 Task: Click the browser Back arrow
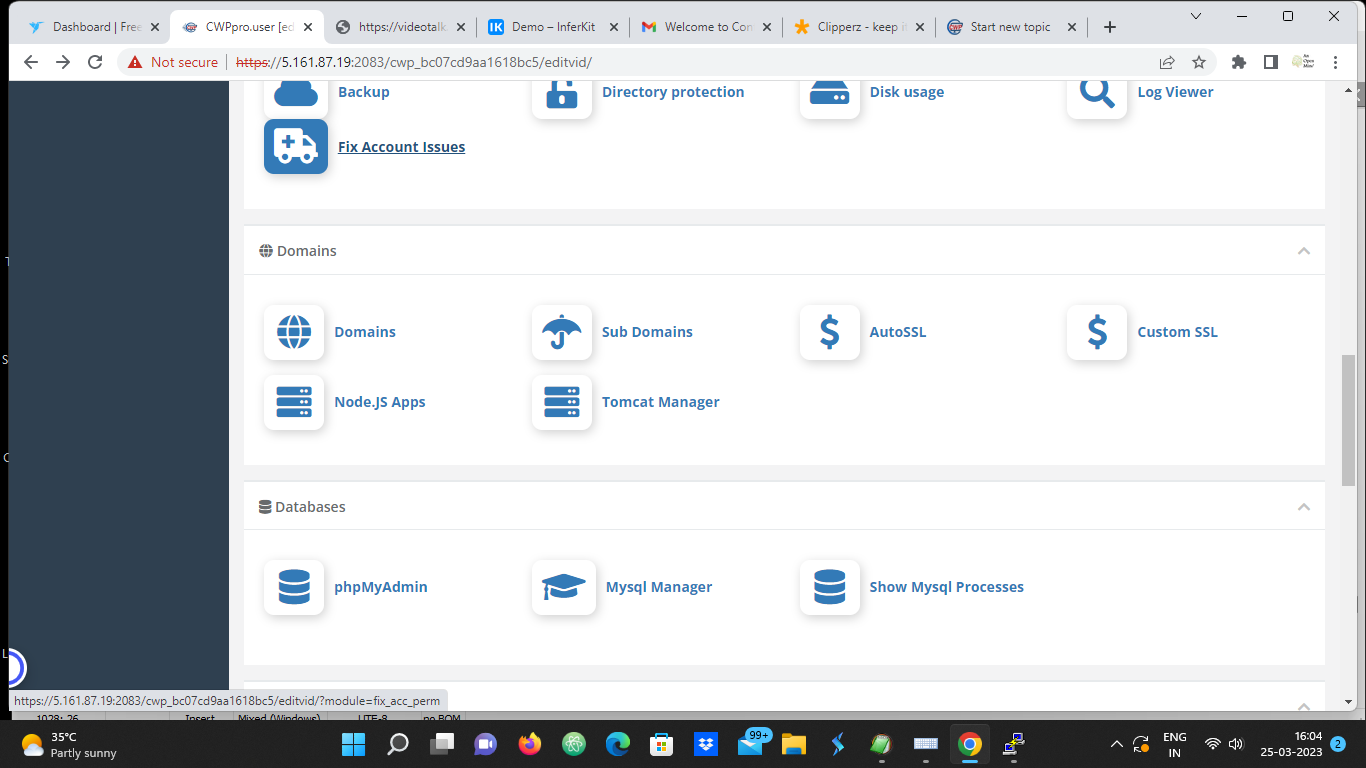[31, 62]
